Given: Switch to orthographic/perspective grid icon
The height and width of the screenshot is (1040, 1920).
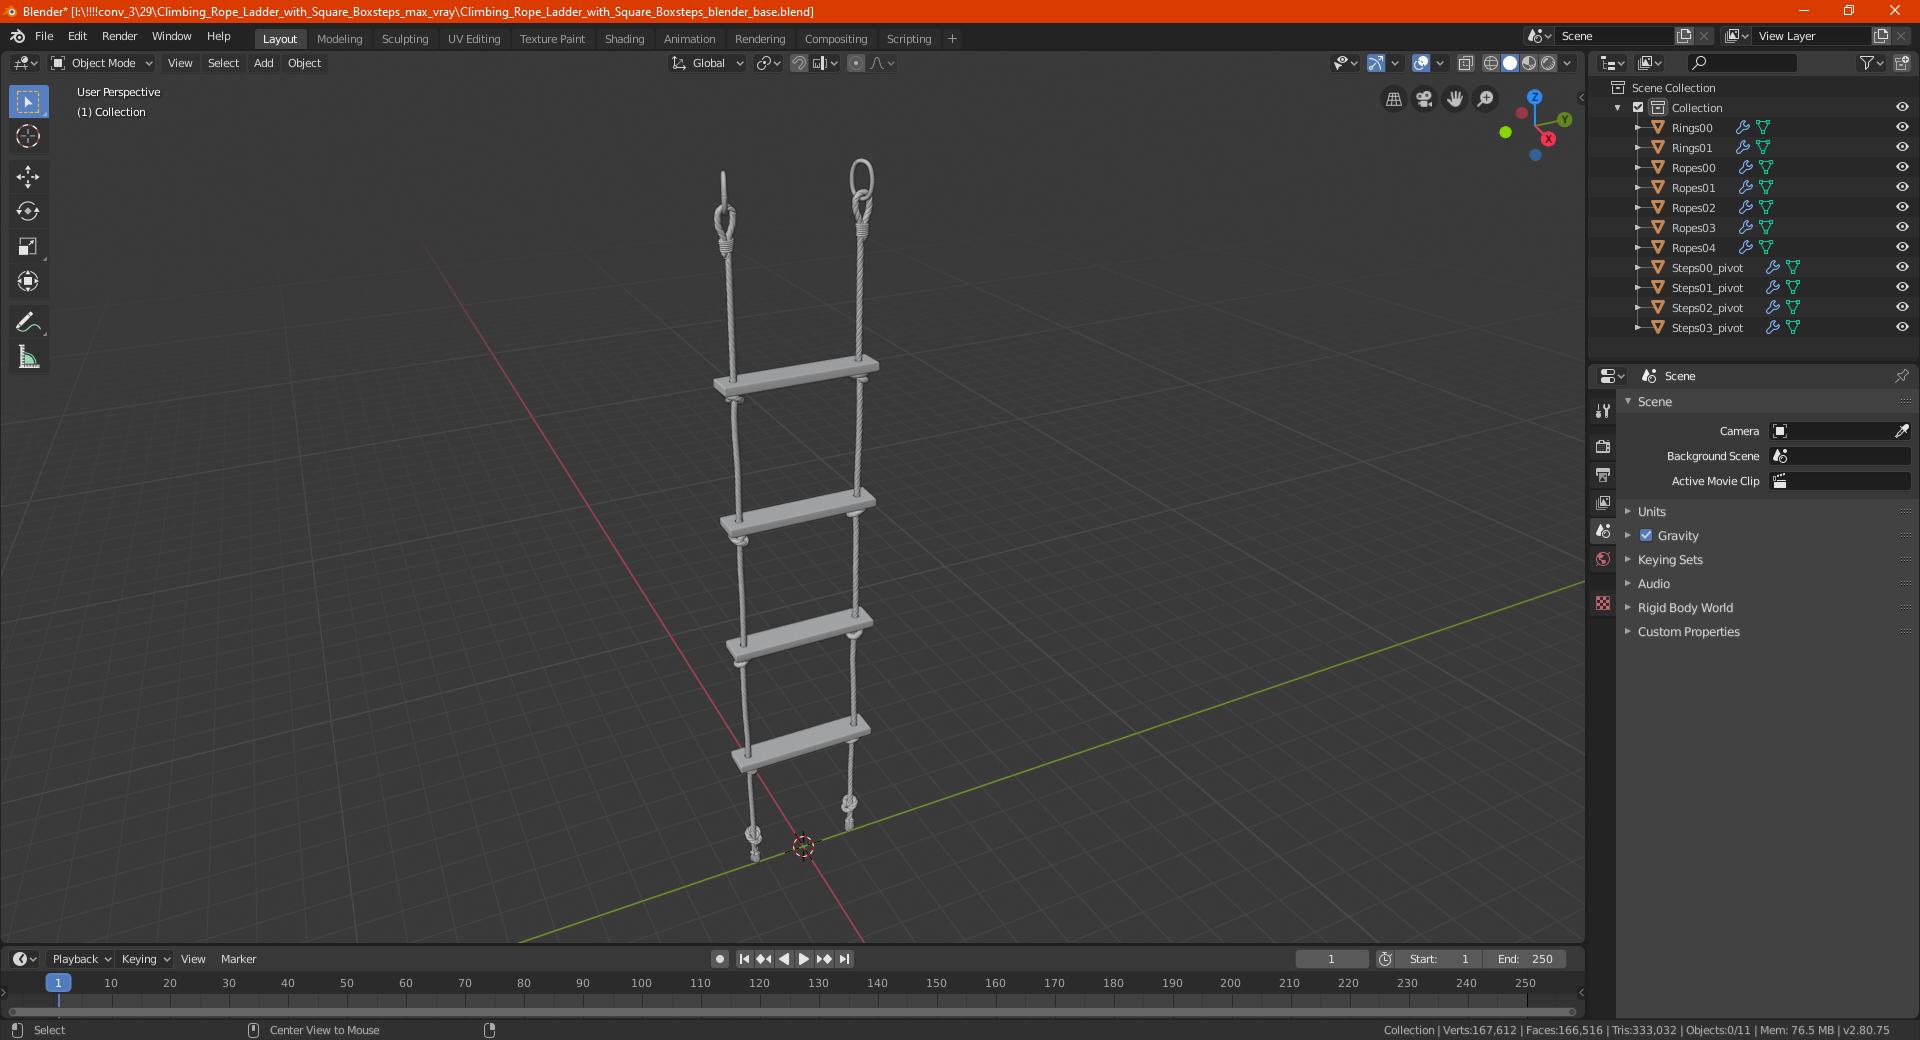Looking at the screenshot, I should click(x=1393, y=99).
